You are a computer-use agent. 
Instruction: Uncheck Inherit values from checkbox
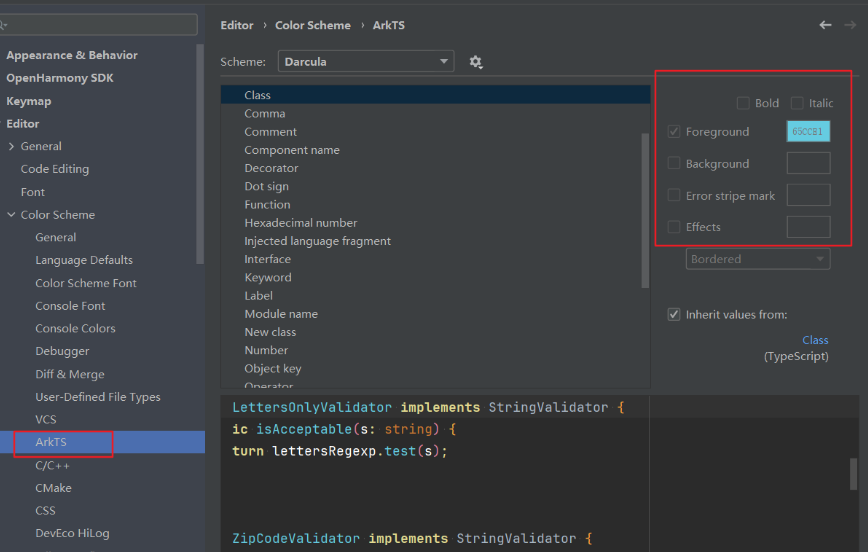tap(674, 314)
